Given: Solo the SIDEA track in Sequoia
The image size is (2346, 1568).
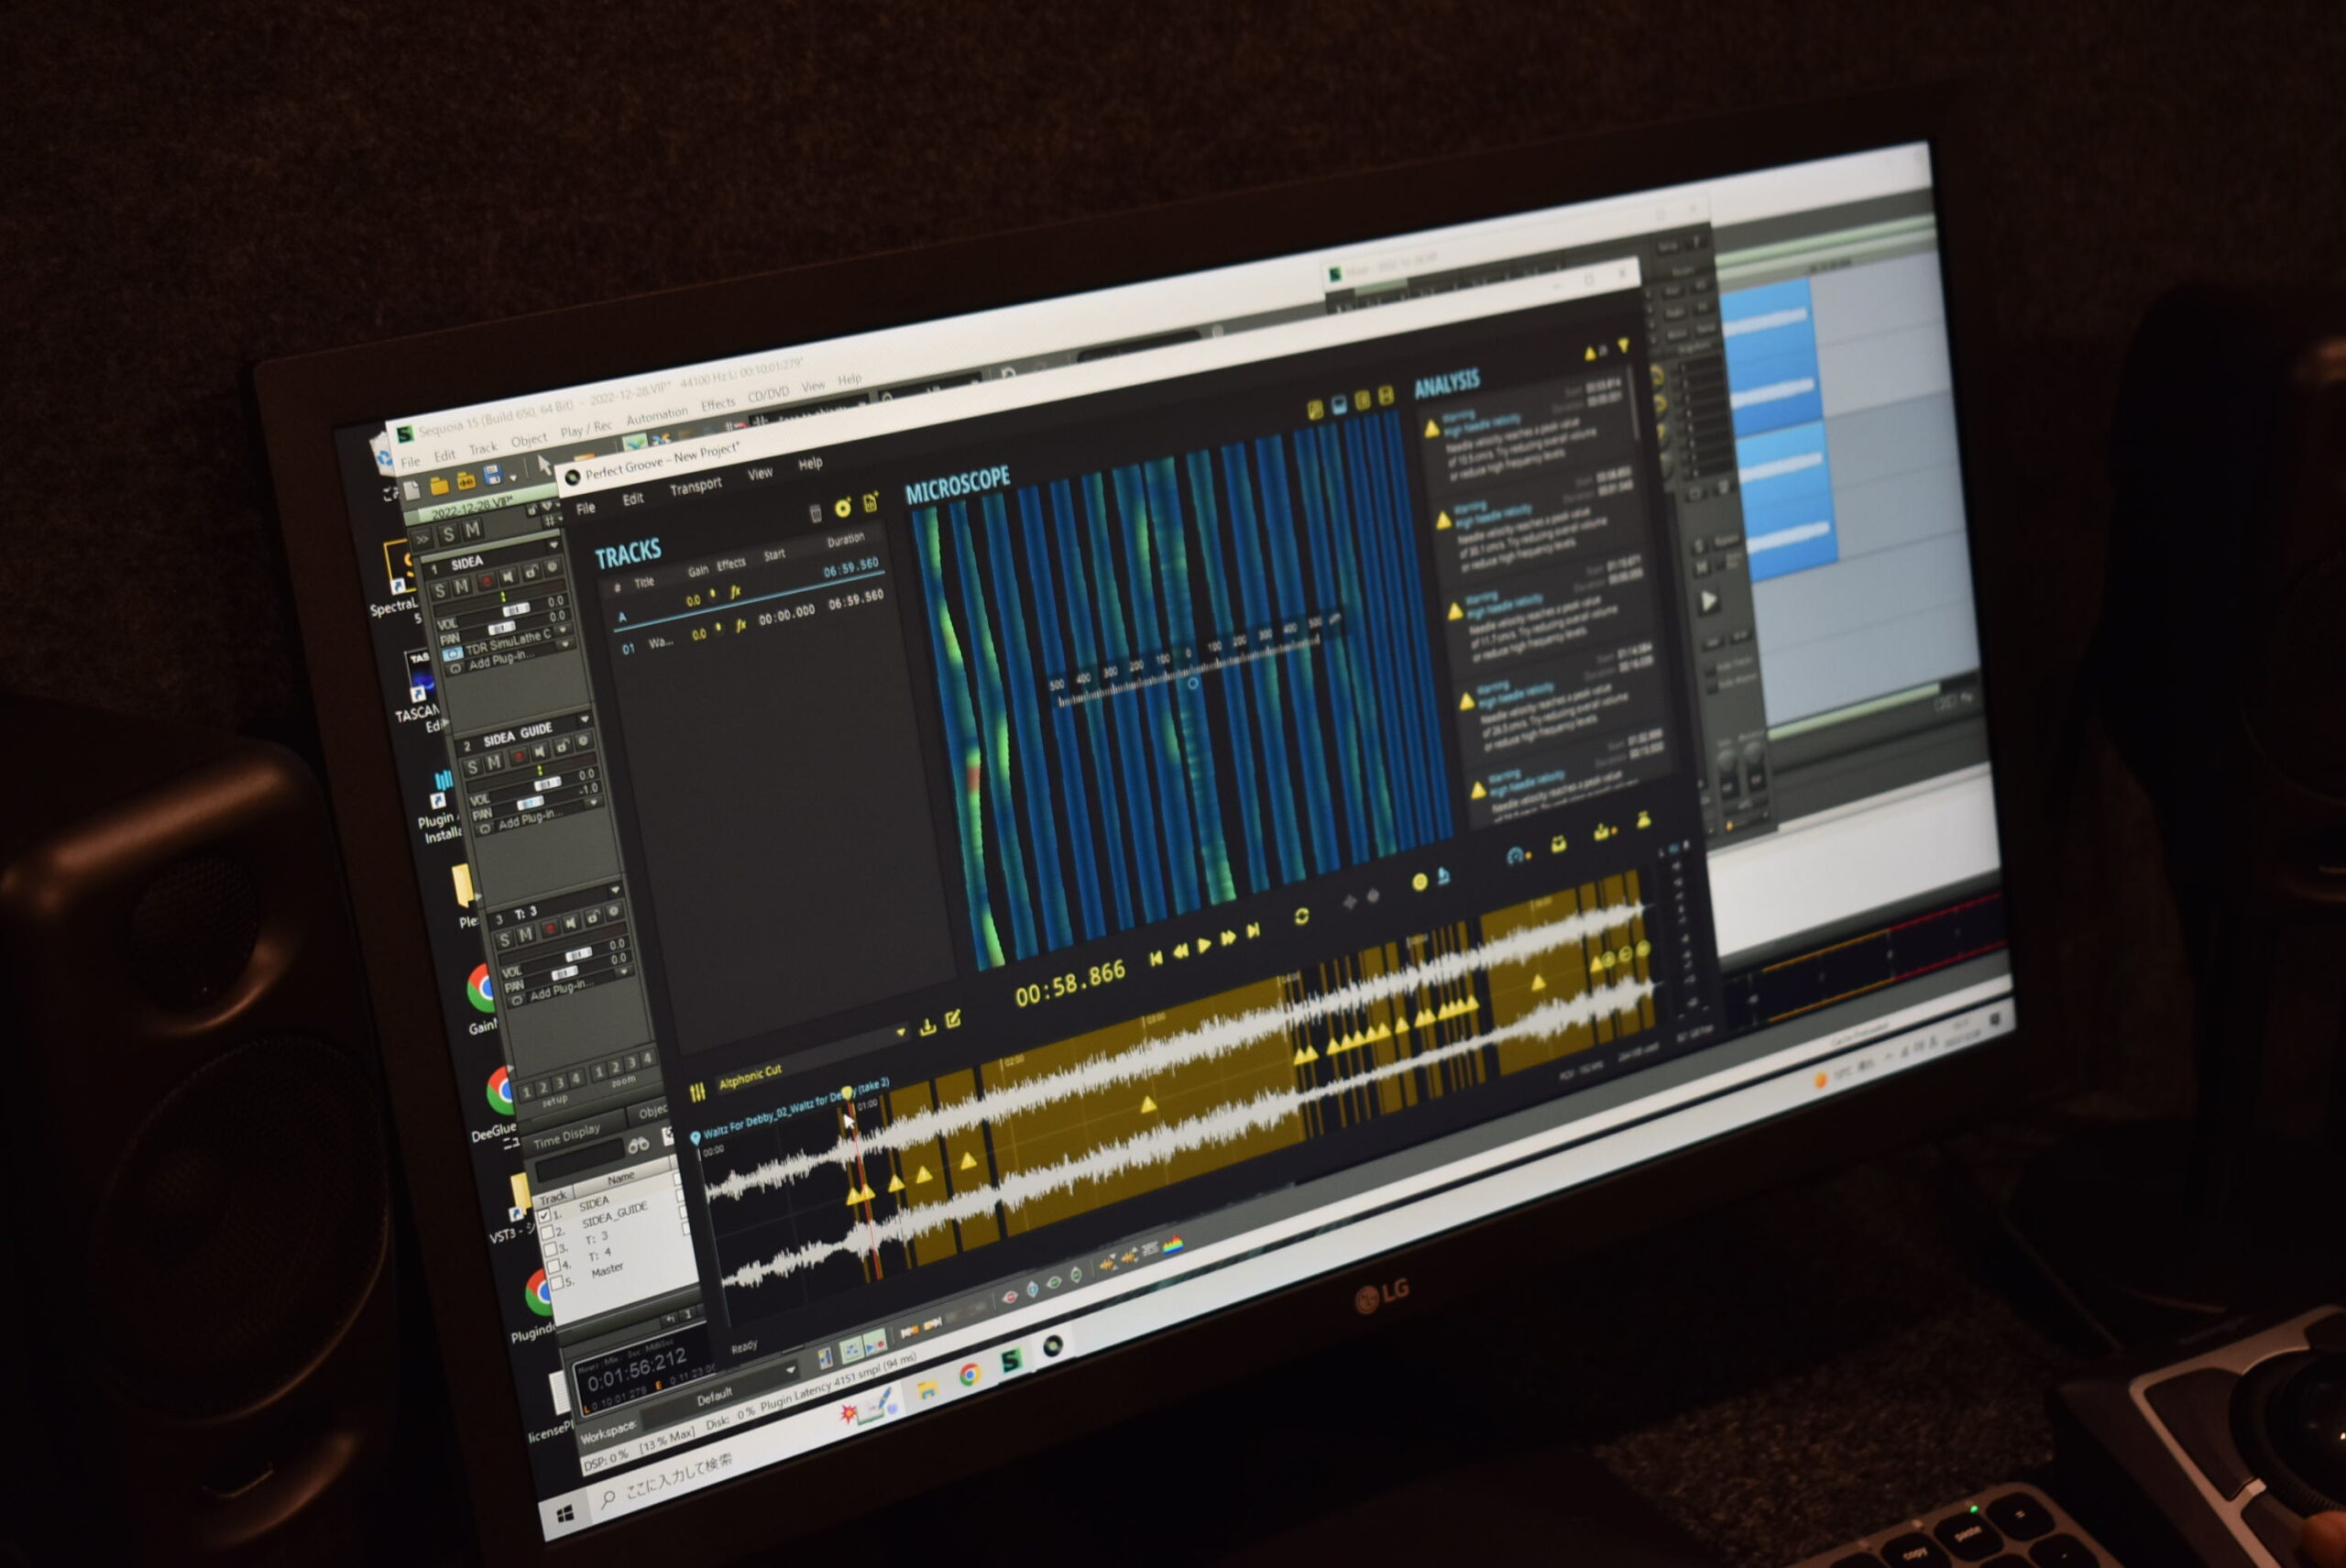Looking at the screenshot, I should (439, 591).
